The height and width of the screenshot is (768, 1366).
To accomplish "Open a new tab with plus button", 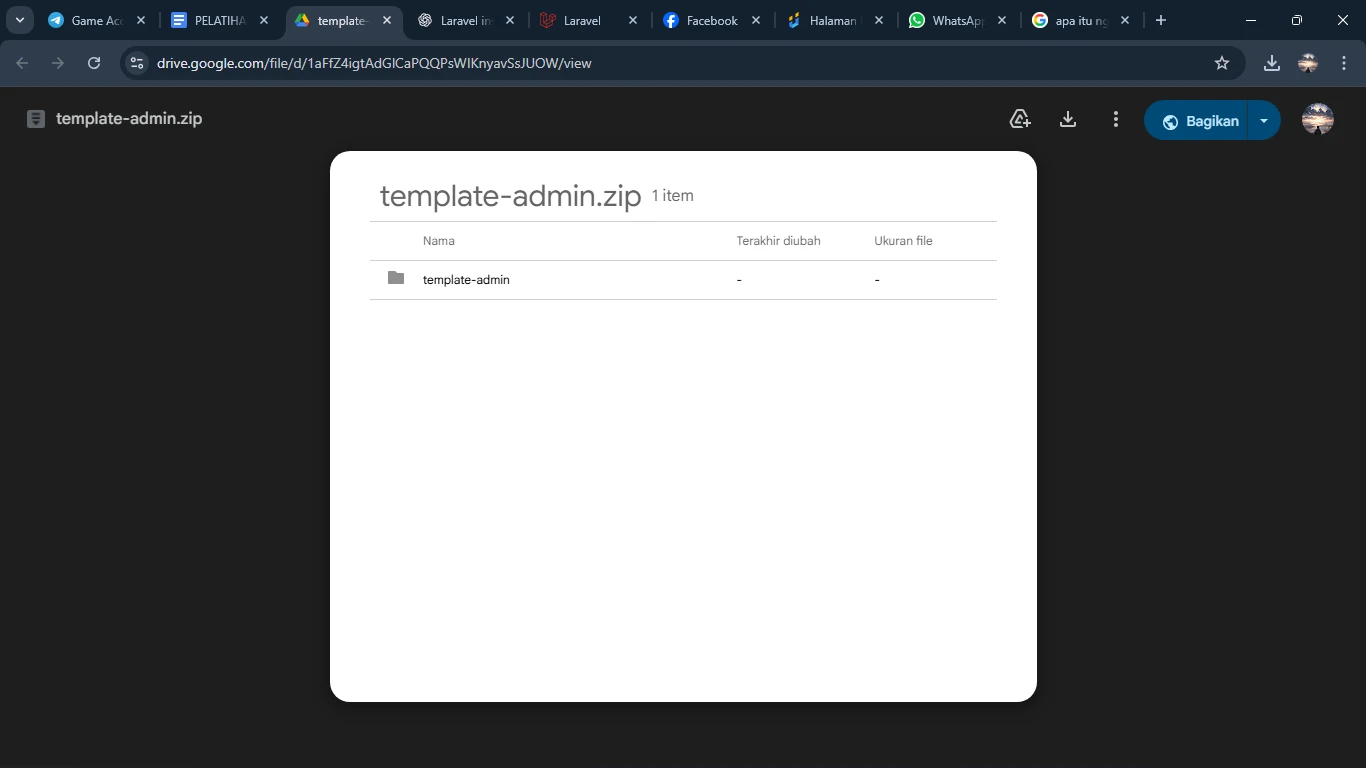I will [1160, 20].
